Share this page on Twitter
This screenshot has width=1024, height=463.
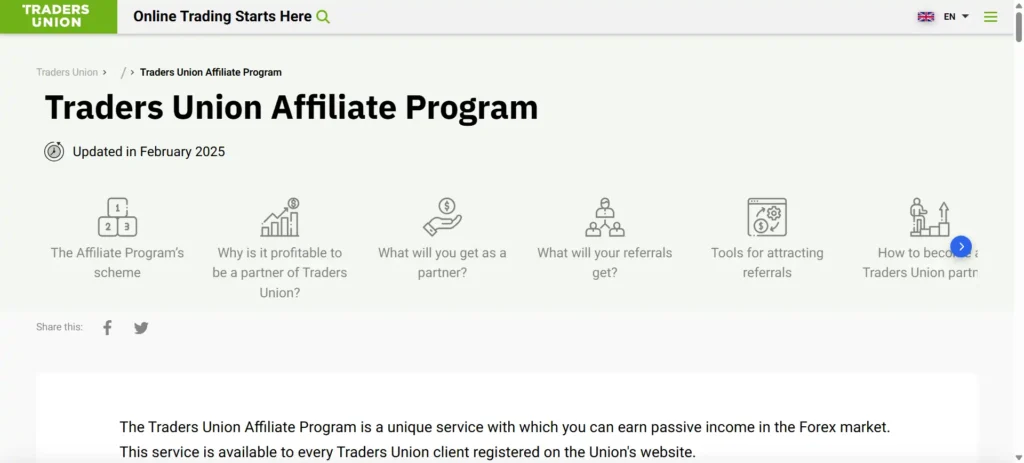[x=141, y=327]
